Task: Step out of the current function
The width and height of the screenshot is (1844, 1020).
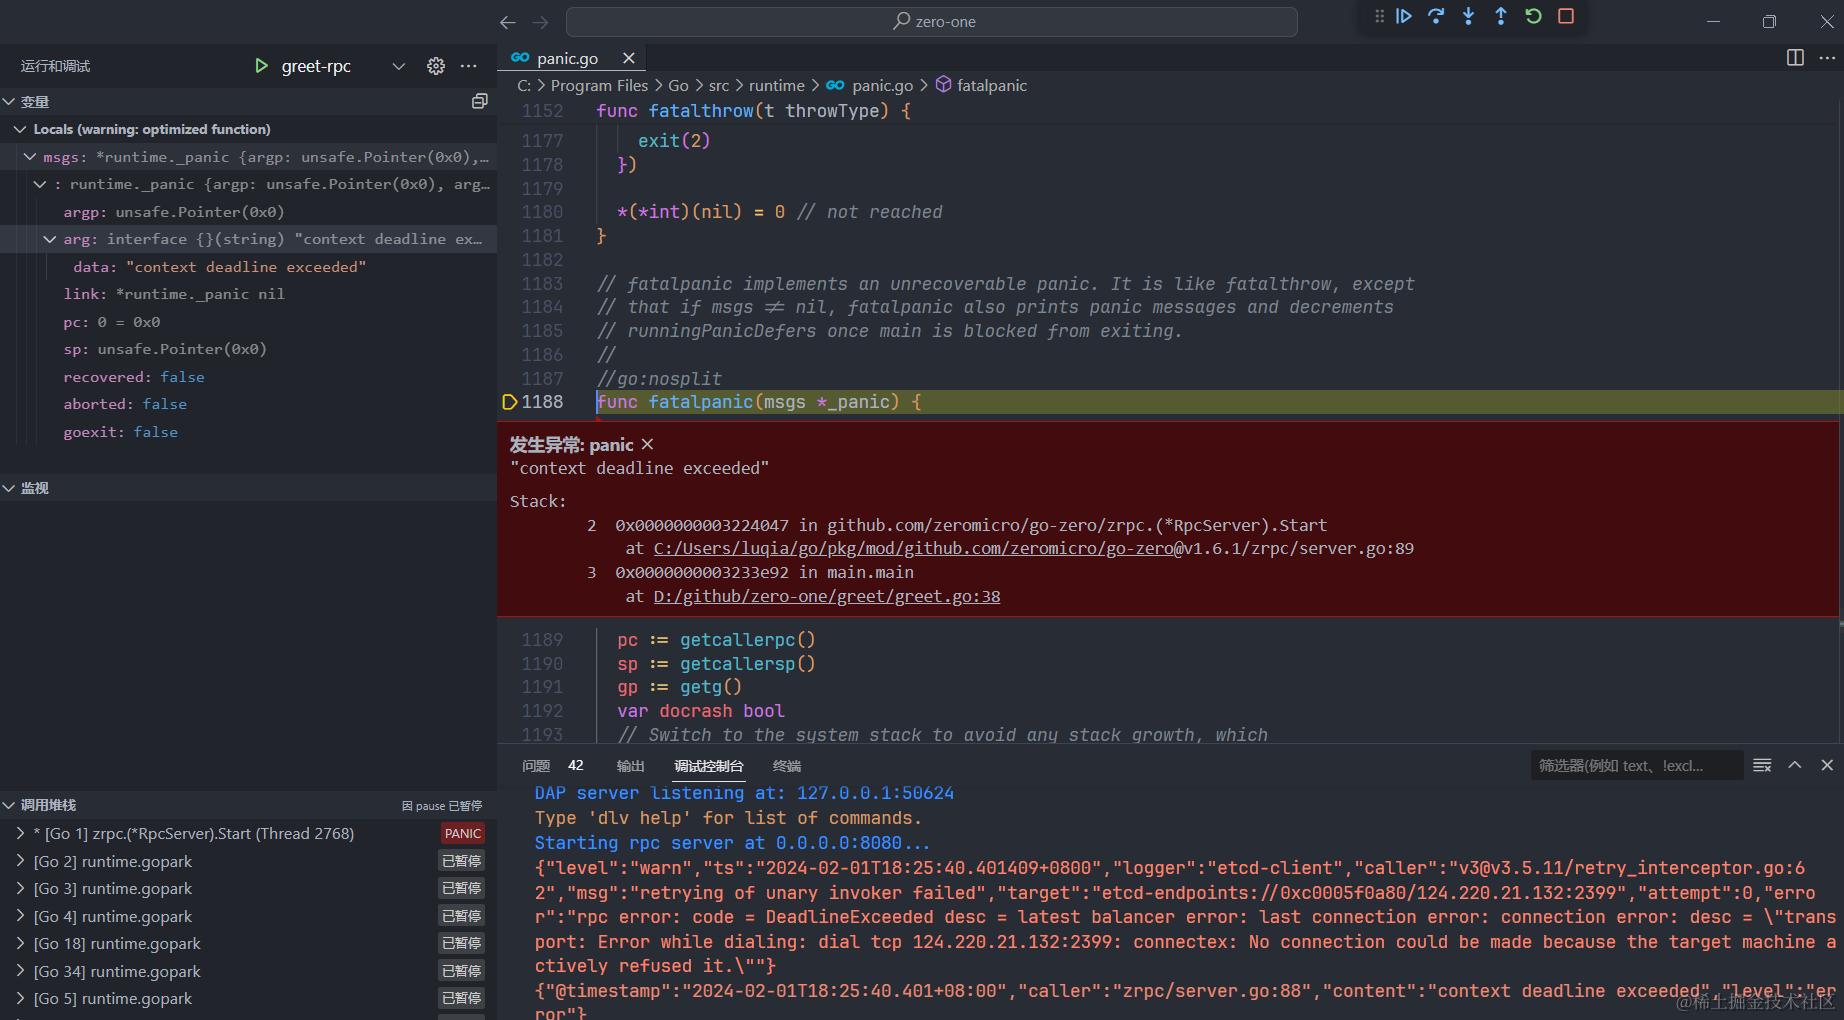Action: pos(1500,16)
